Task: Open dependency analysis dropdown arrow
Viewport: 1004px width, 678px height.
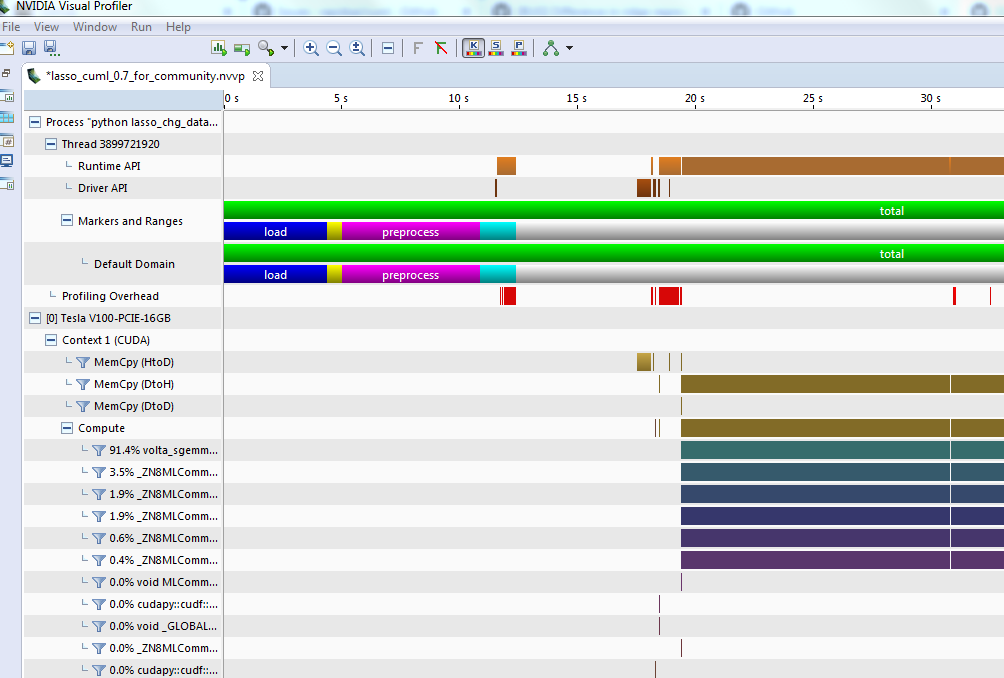Action: (569, 48)
